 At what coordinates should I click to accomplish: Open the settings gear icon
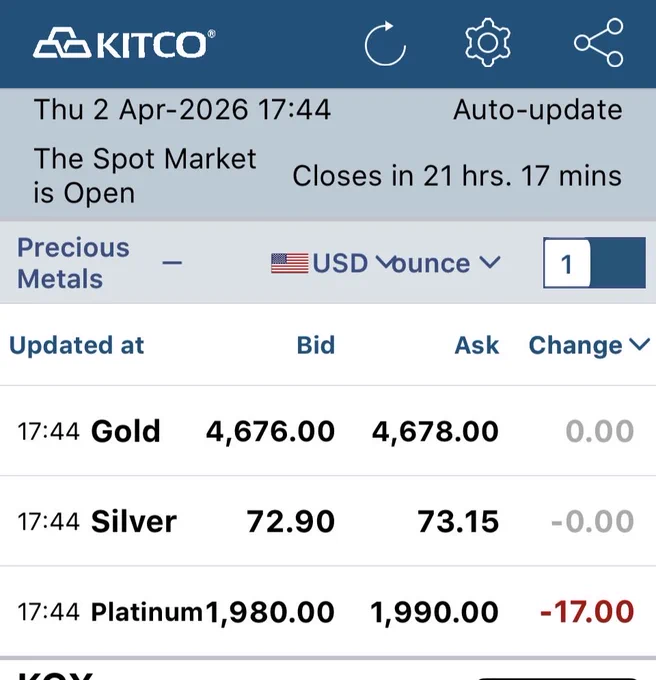(x=487, y=42)
